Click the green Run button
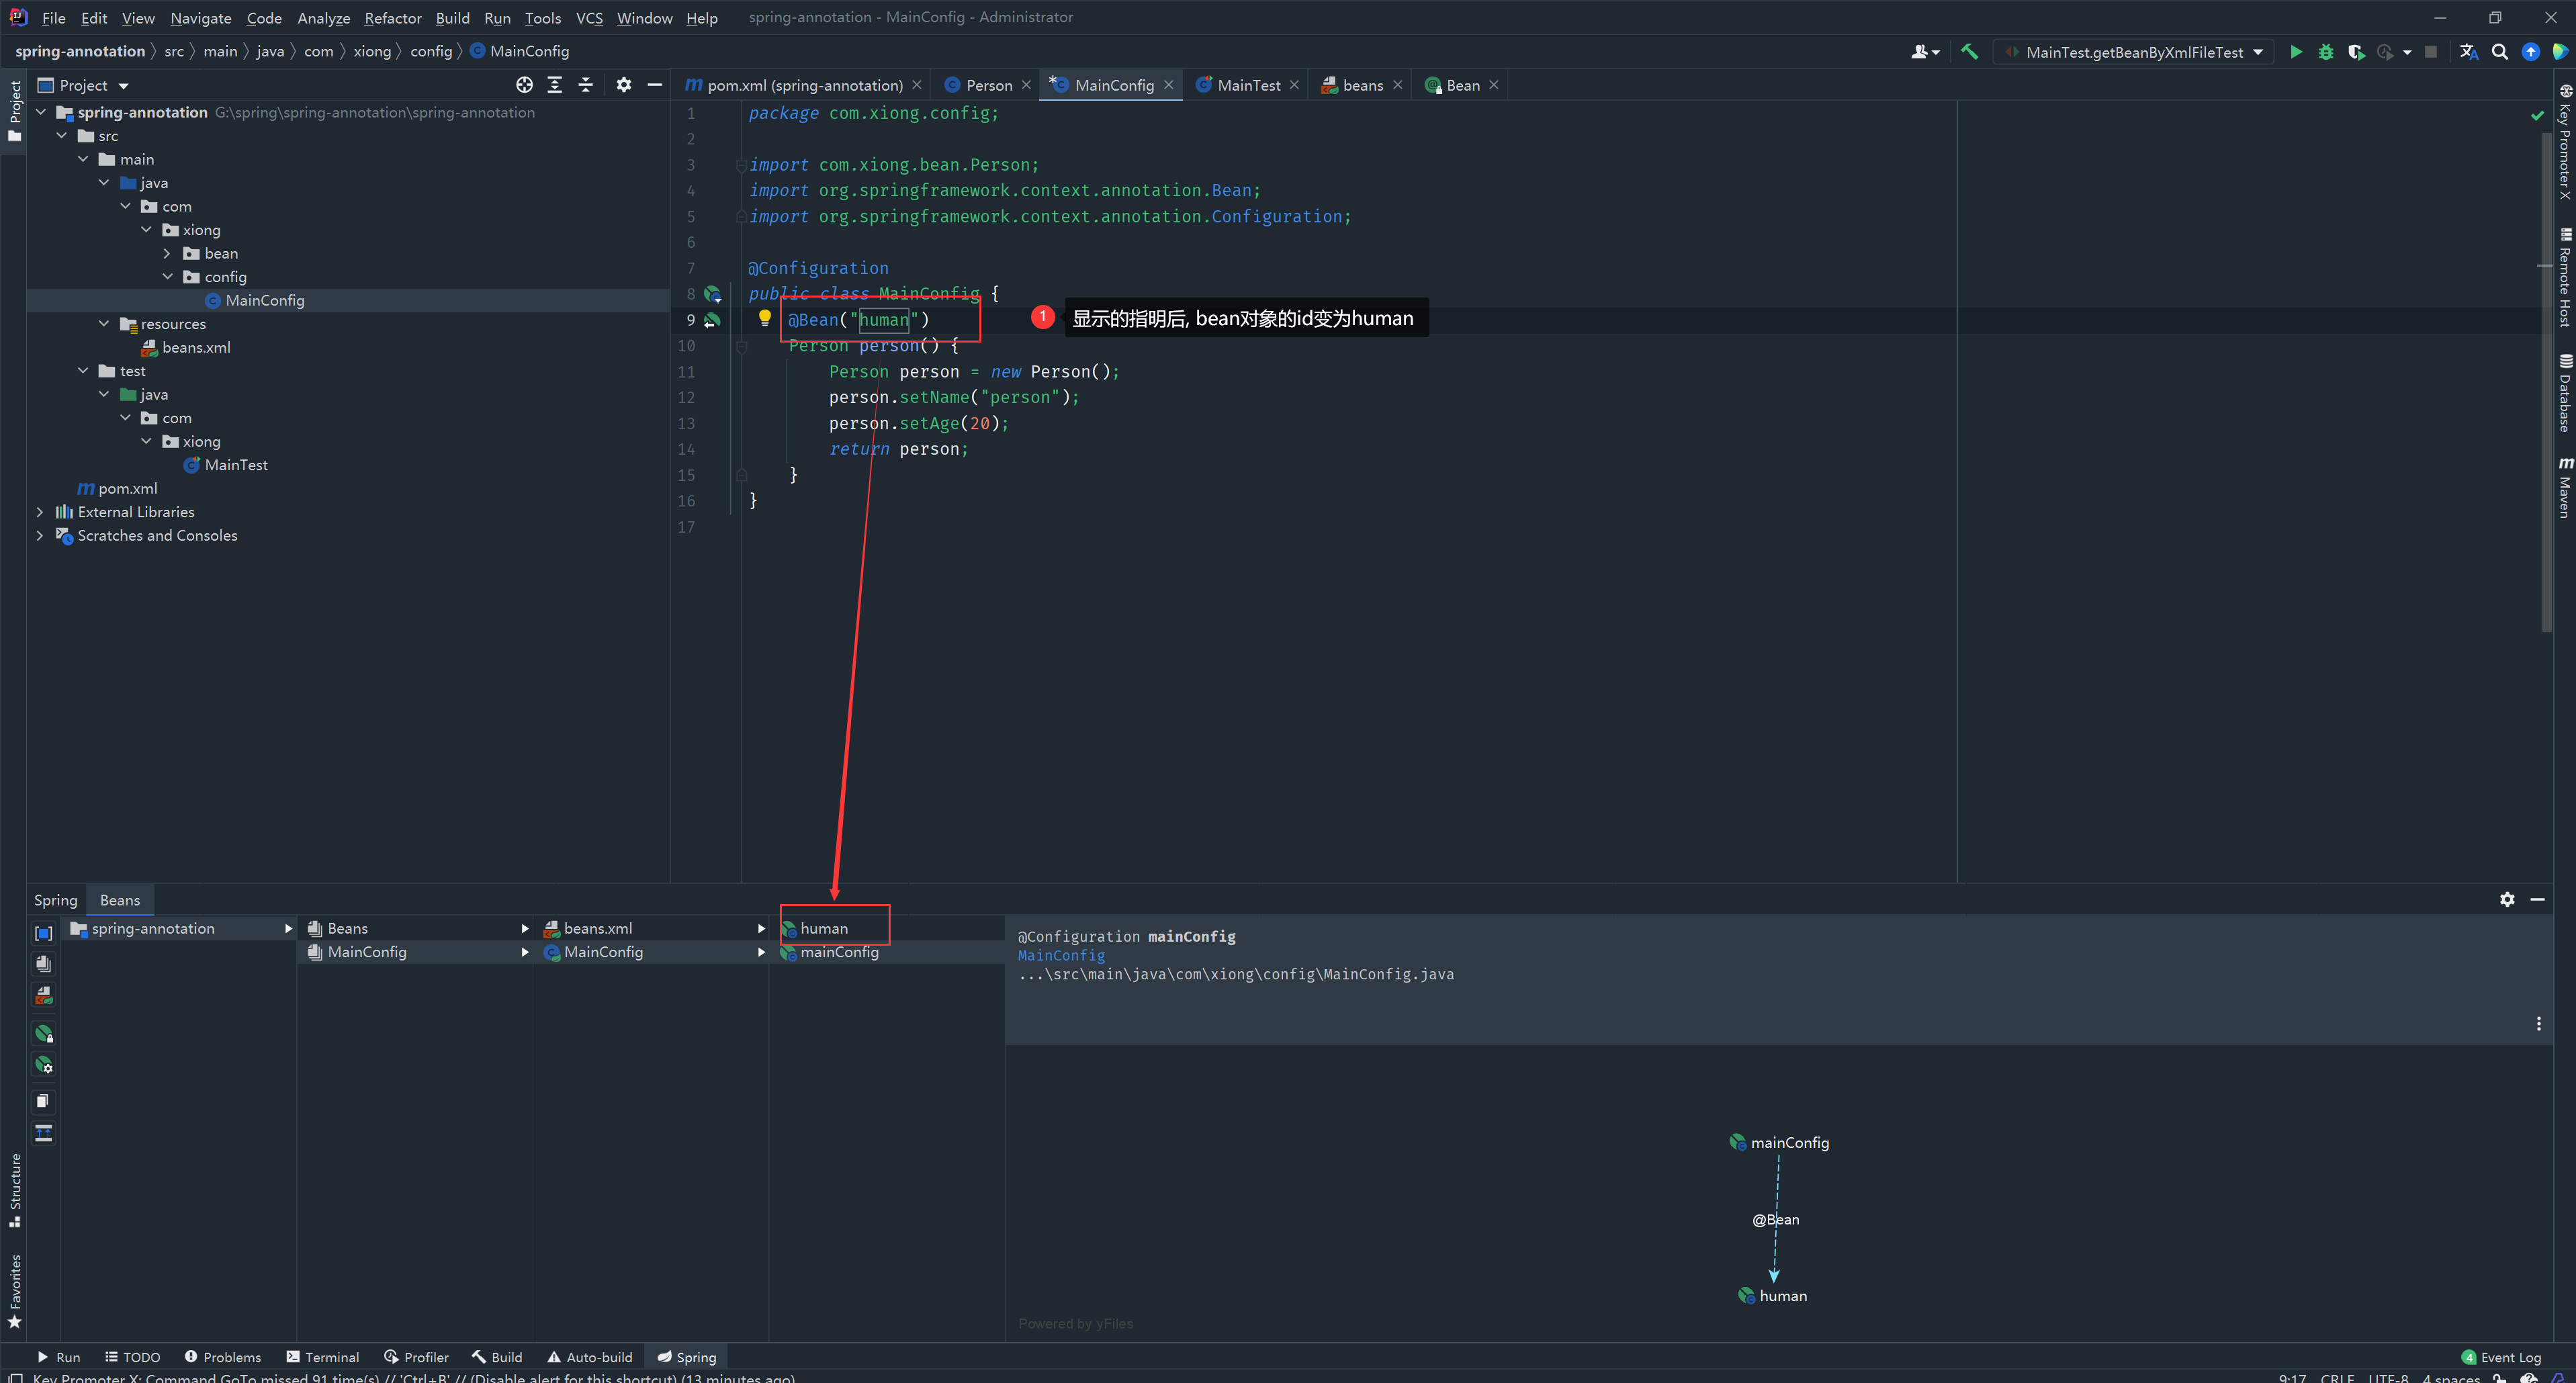 (2296, 52)
